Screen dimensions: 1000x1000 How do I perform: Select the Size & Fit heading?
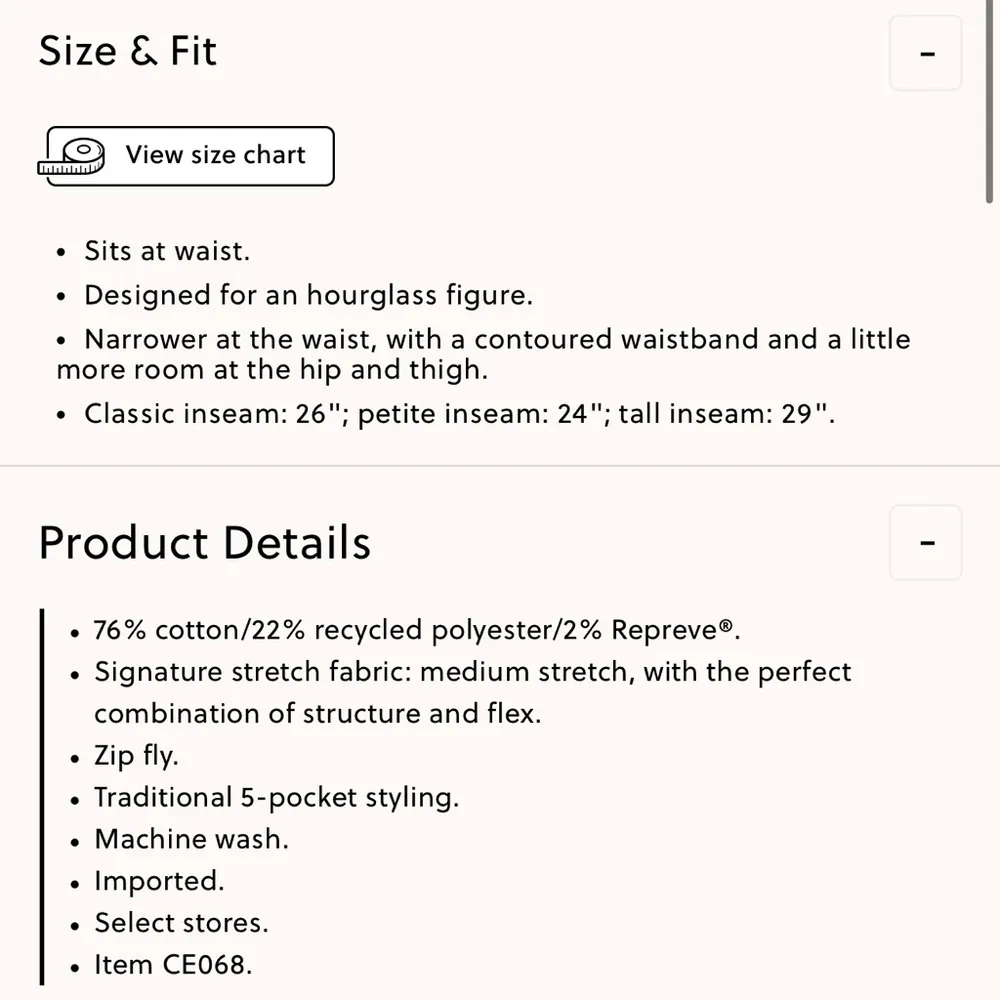127,50
